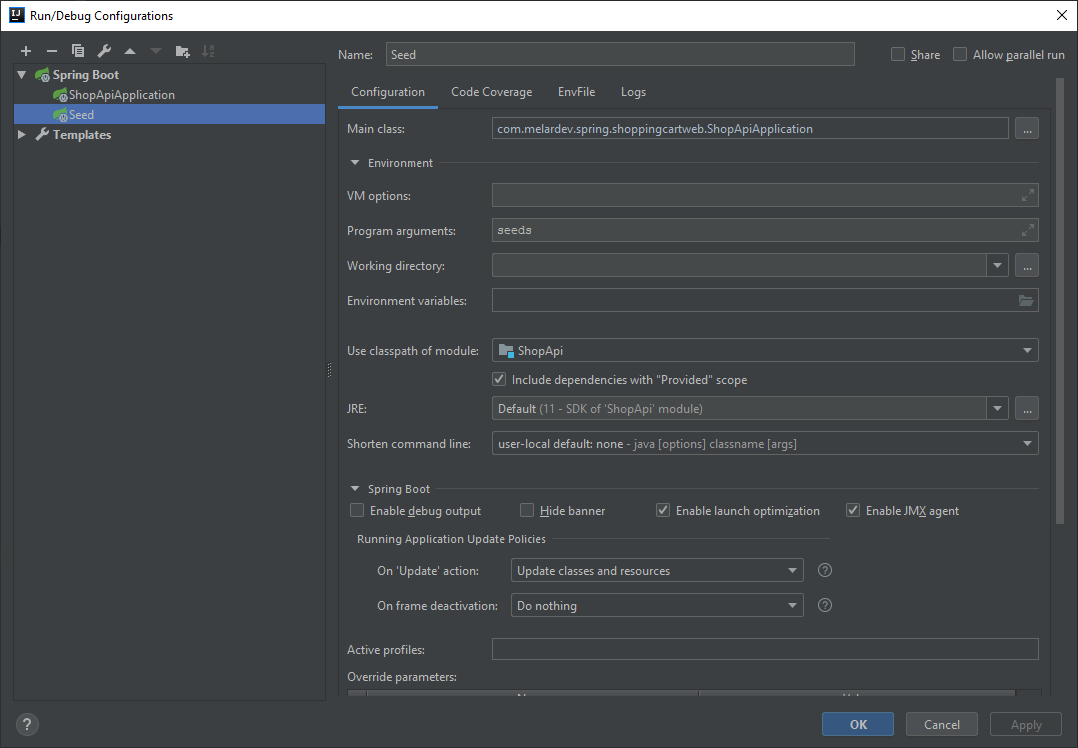The width and height of the screenshot is (1078, 748).
Task: Open On frame deactivation dropdown
Action: [657, 605]
